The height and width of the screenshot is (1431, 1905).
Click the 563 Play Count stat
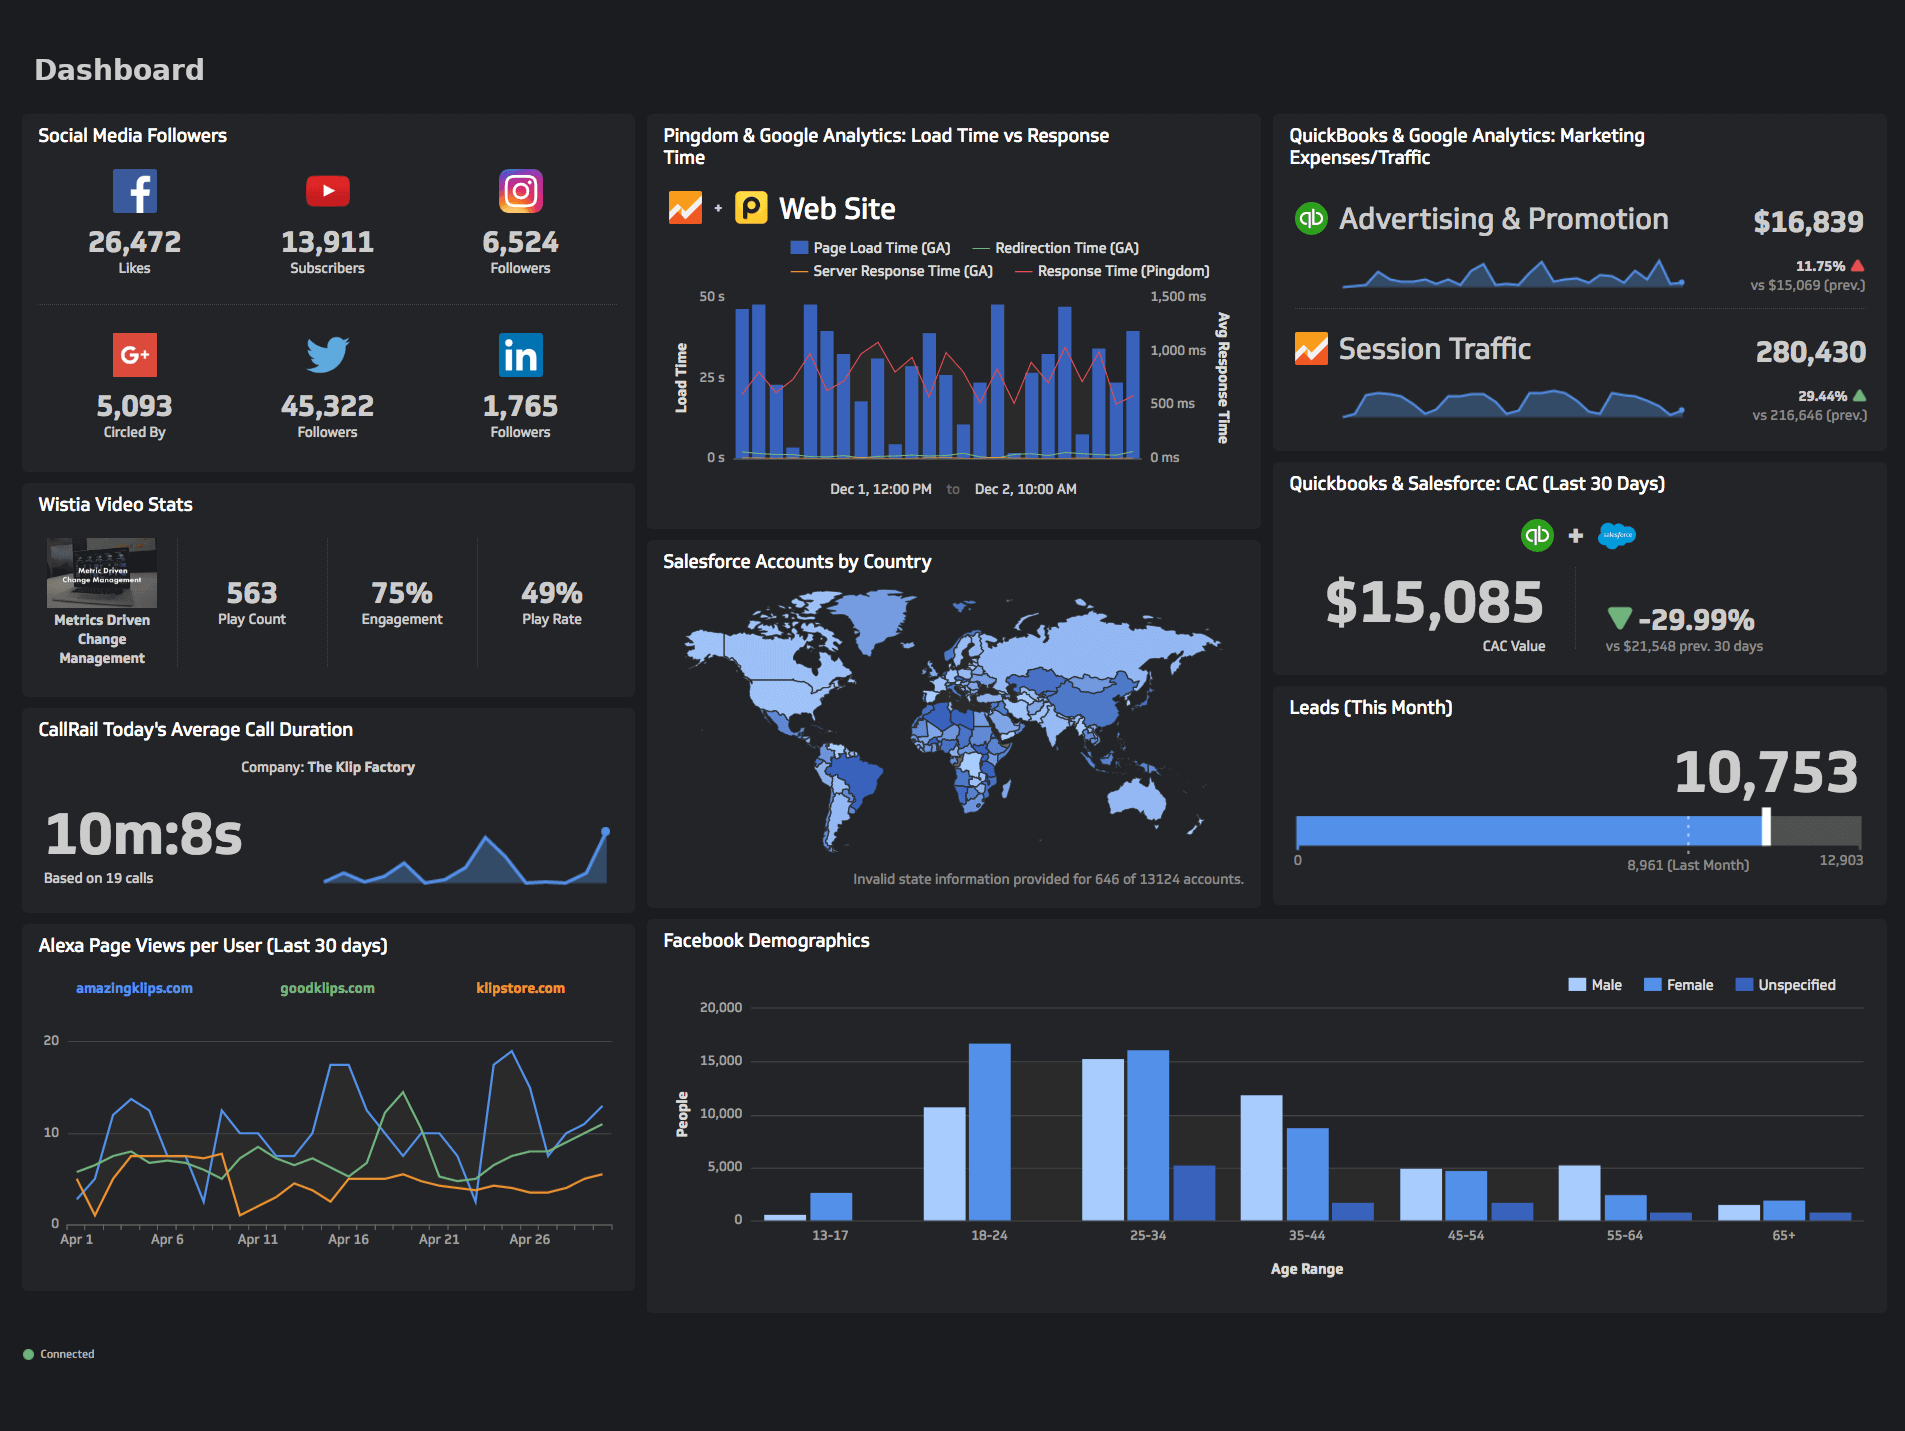252,593
